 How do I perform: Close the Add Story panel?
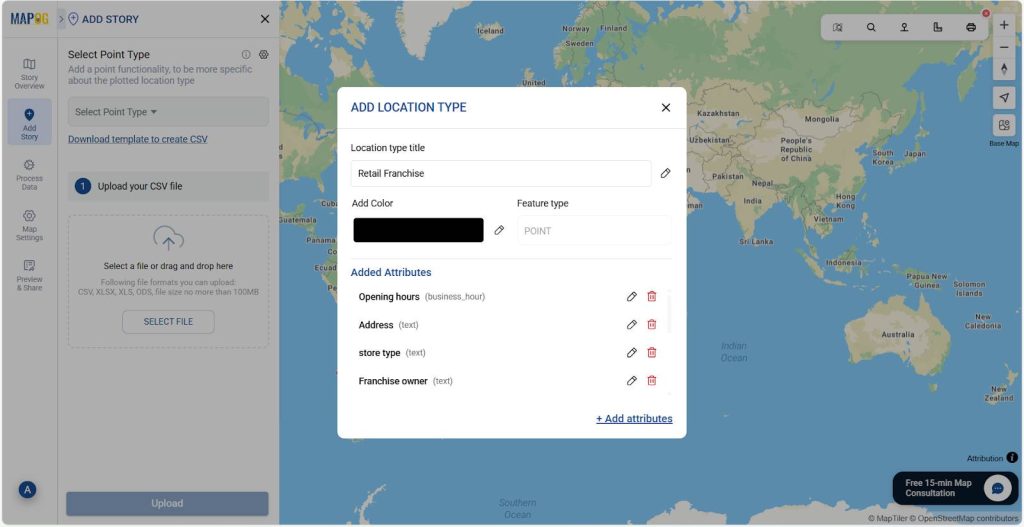(264, 19)
